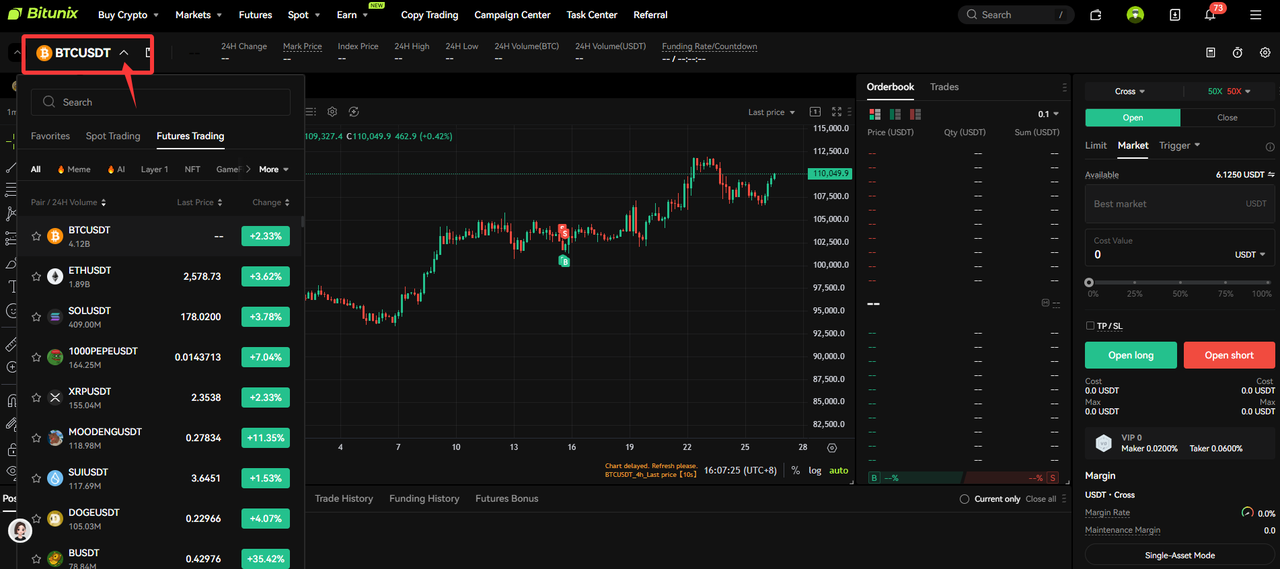Viewport: 1280px width, 569px height.
Task: Click the Bitunix logo
Action: pyautogui.click(x=43, y=15)
